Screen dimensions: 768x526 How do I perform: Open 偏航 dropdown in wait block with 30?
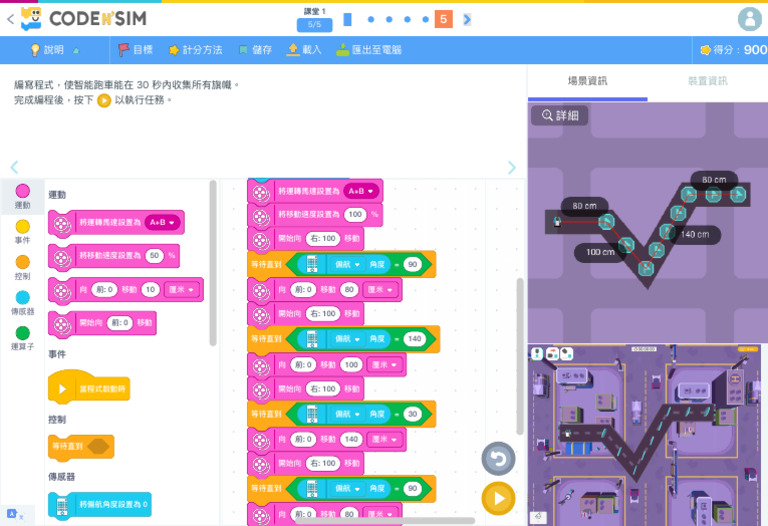[347, 414]
